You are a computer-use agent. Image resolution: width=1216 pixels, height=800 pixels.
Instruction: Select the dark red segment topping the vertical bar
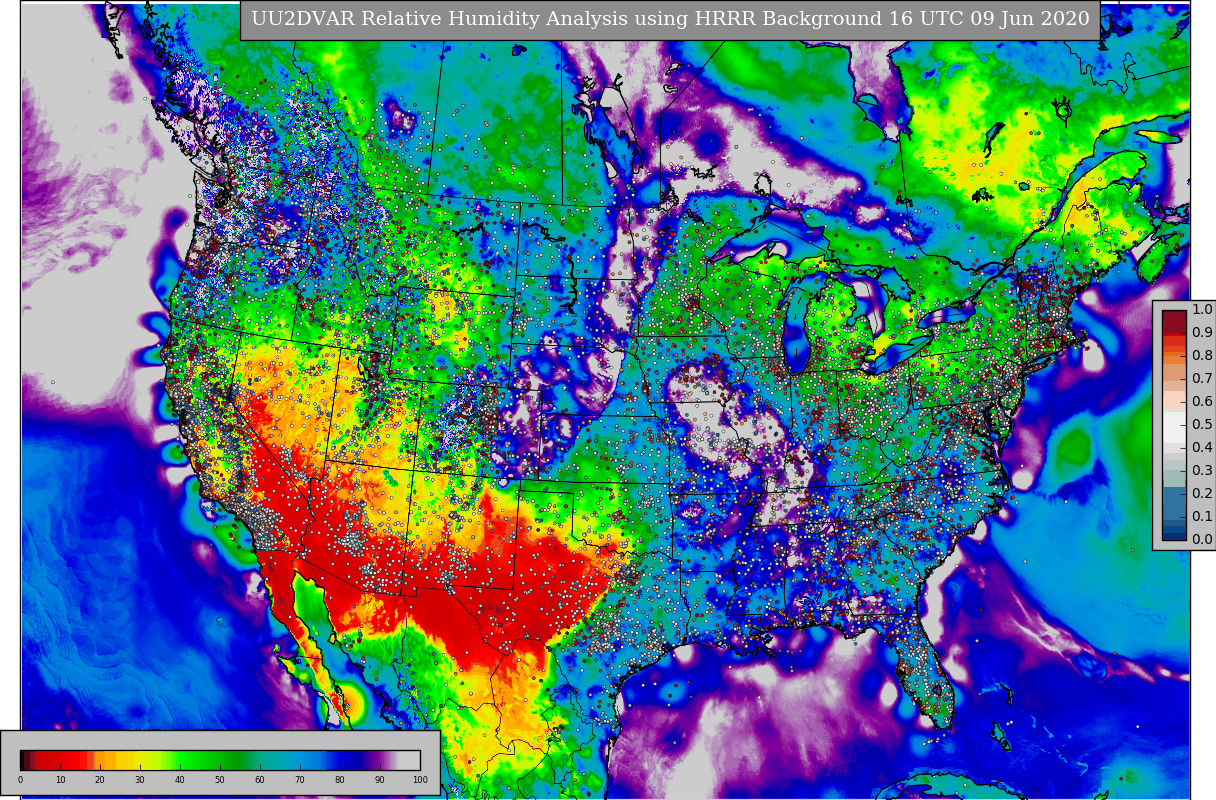(1174, 322)
